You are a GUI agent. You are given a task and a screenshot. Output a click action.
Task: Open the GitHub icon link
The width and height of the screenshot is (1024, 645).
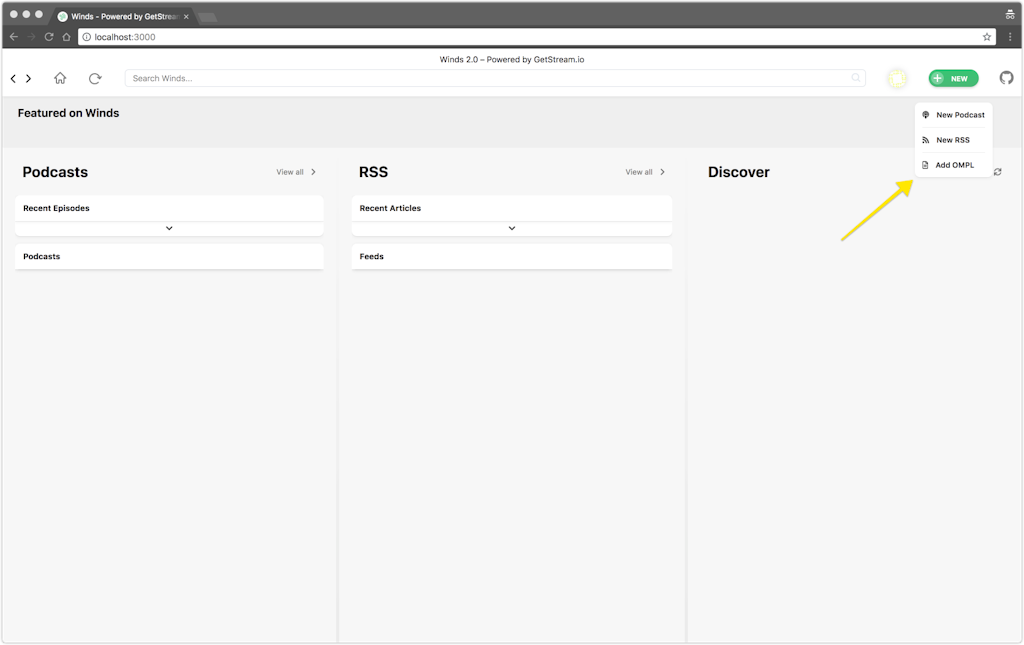[1006, 78]
